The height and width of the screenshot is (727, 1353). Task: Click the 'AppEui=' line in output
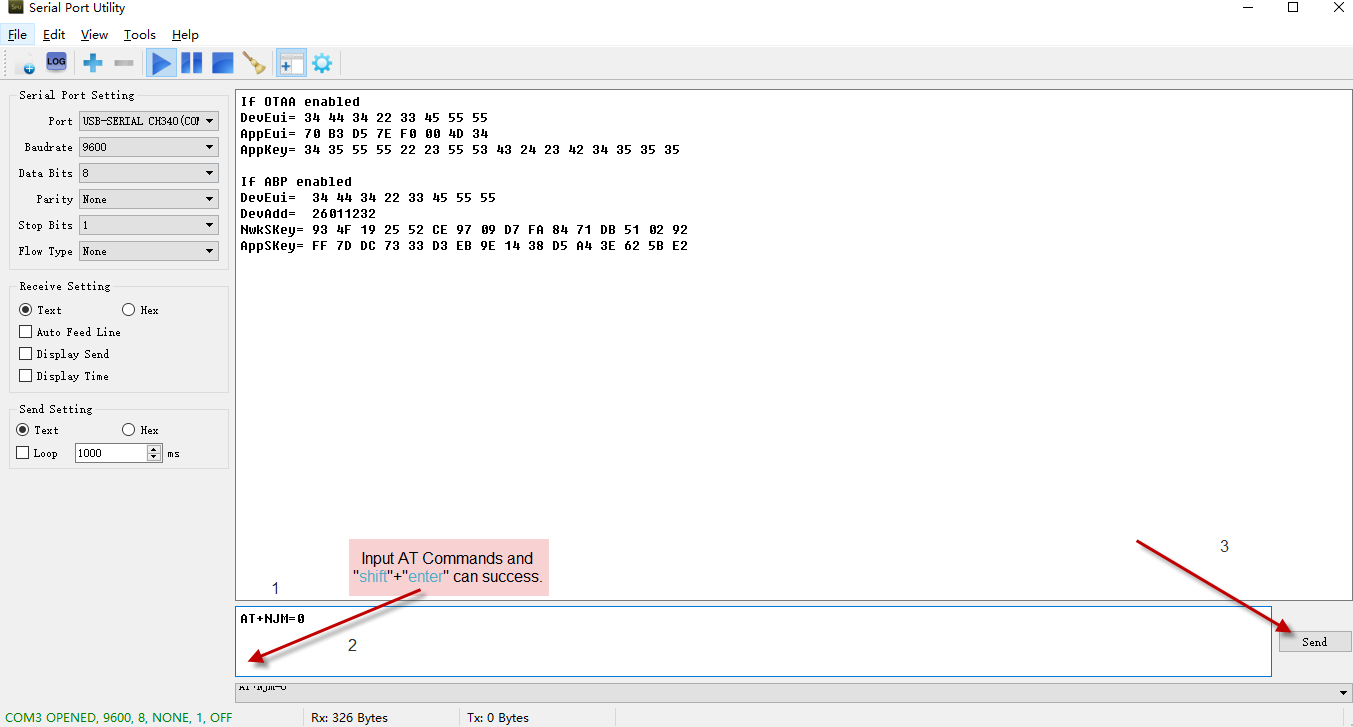[x=364, y=134]
